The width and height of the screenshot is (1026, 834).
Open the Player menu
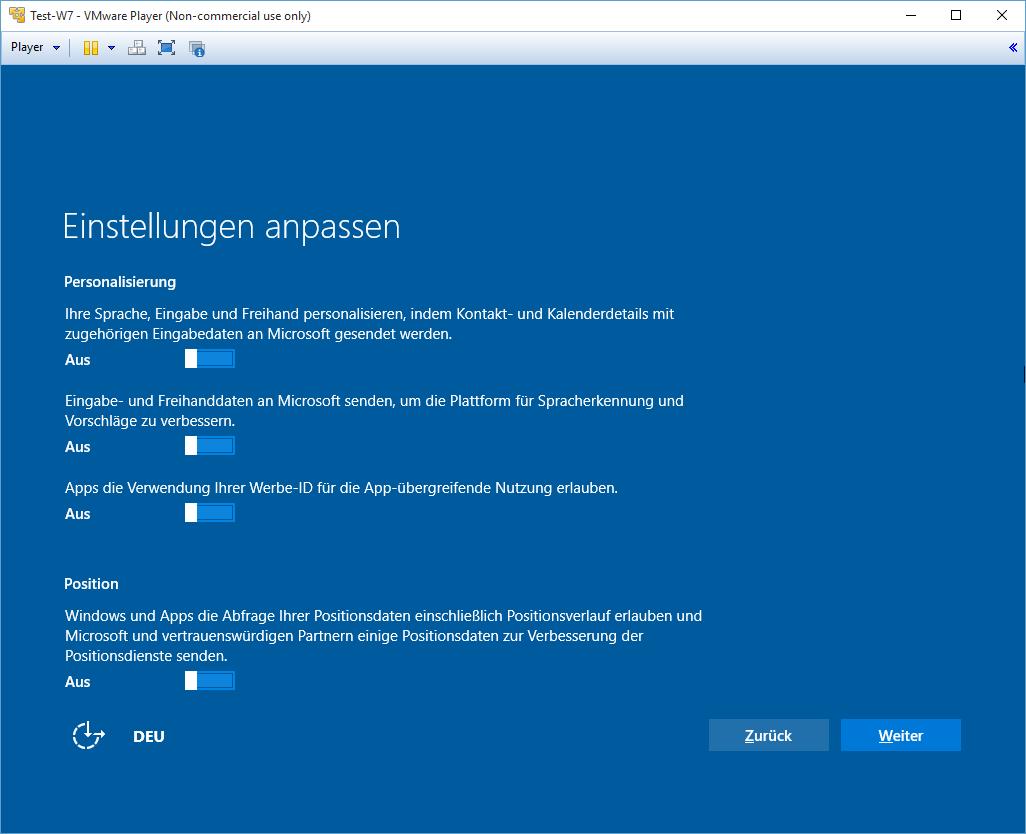35,48
